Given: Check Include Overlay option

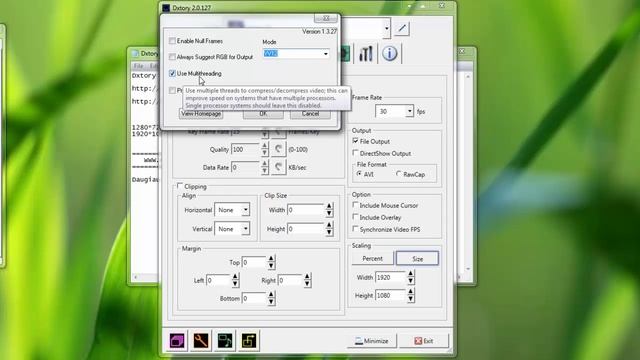Looking at the screenshot, I should [x=355, y=217].
